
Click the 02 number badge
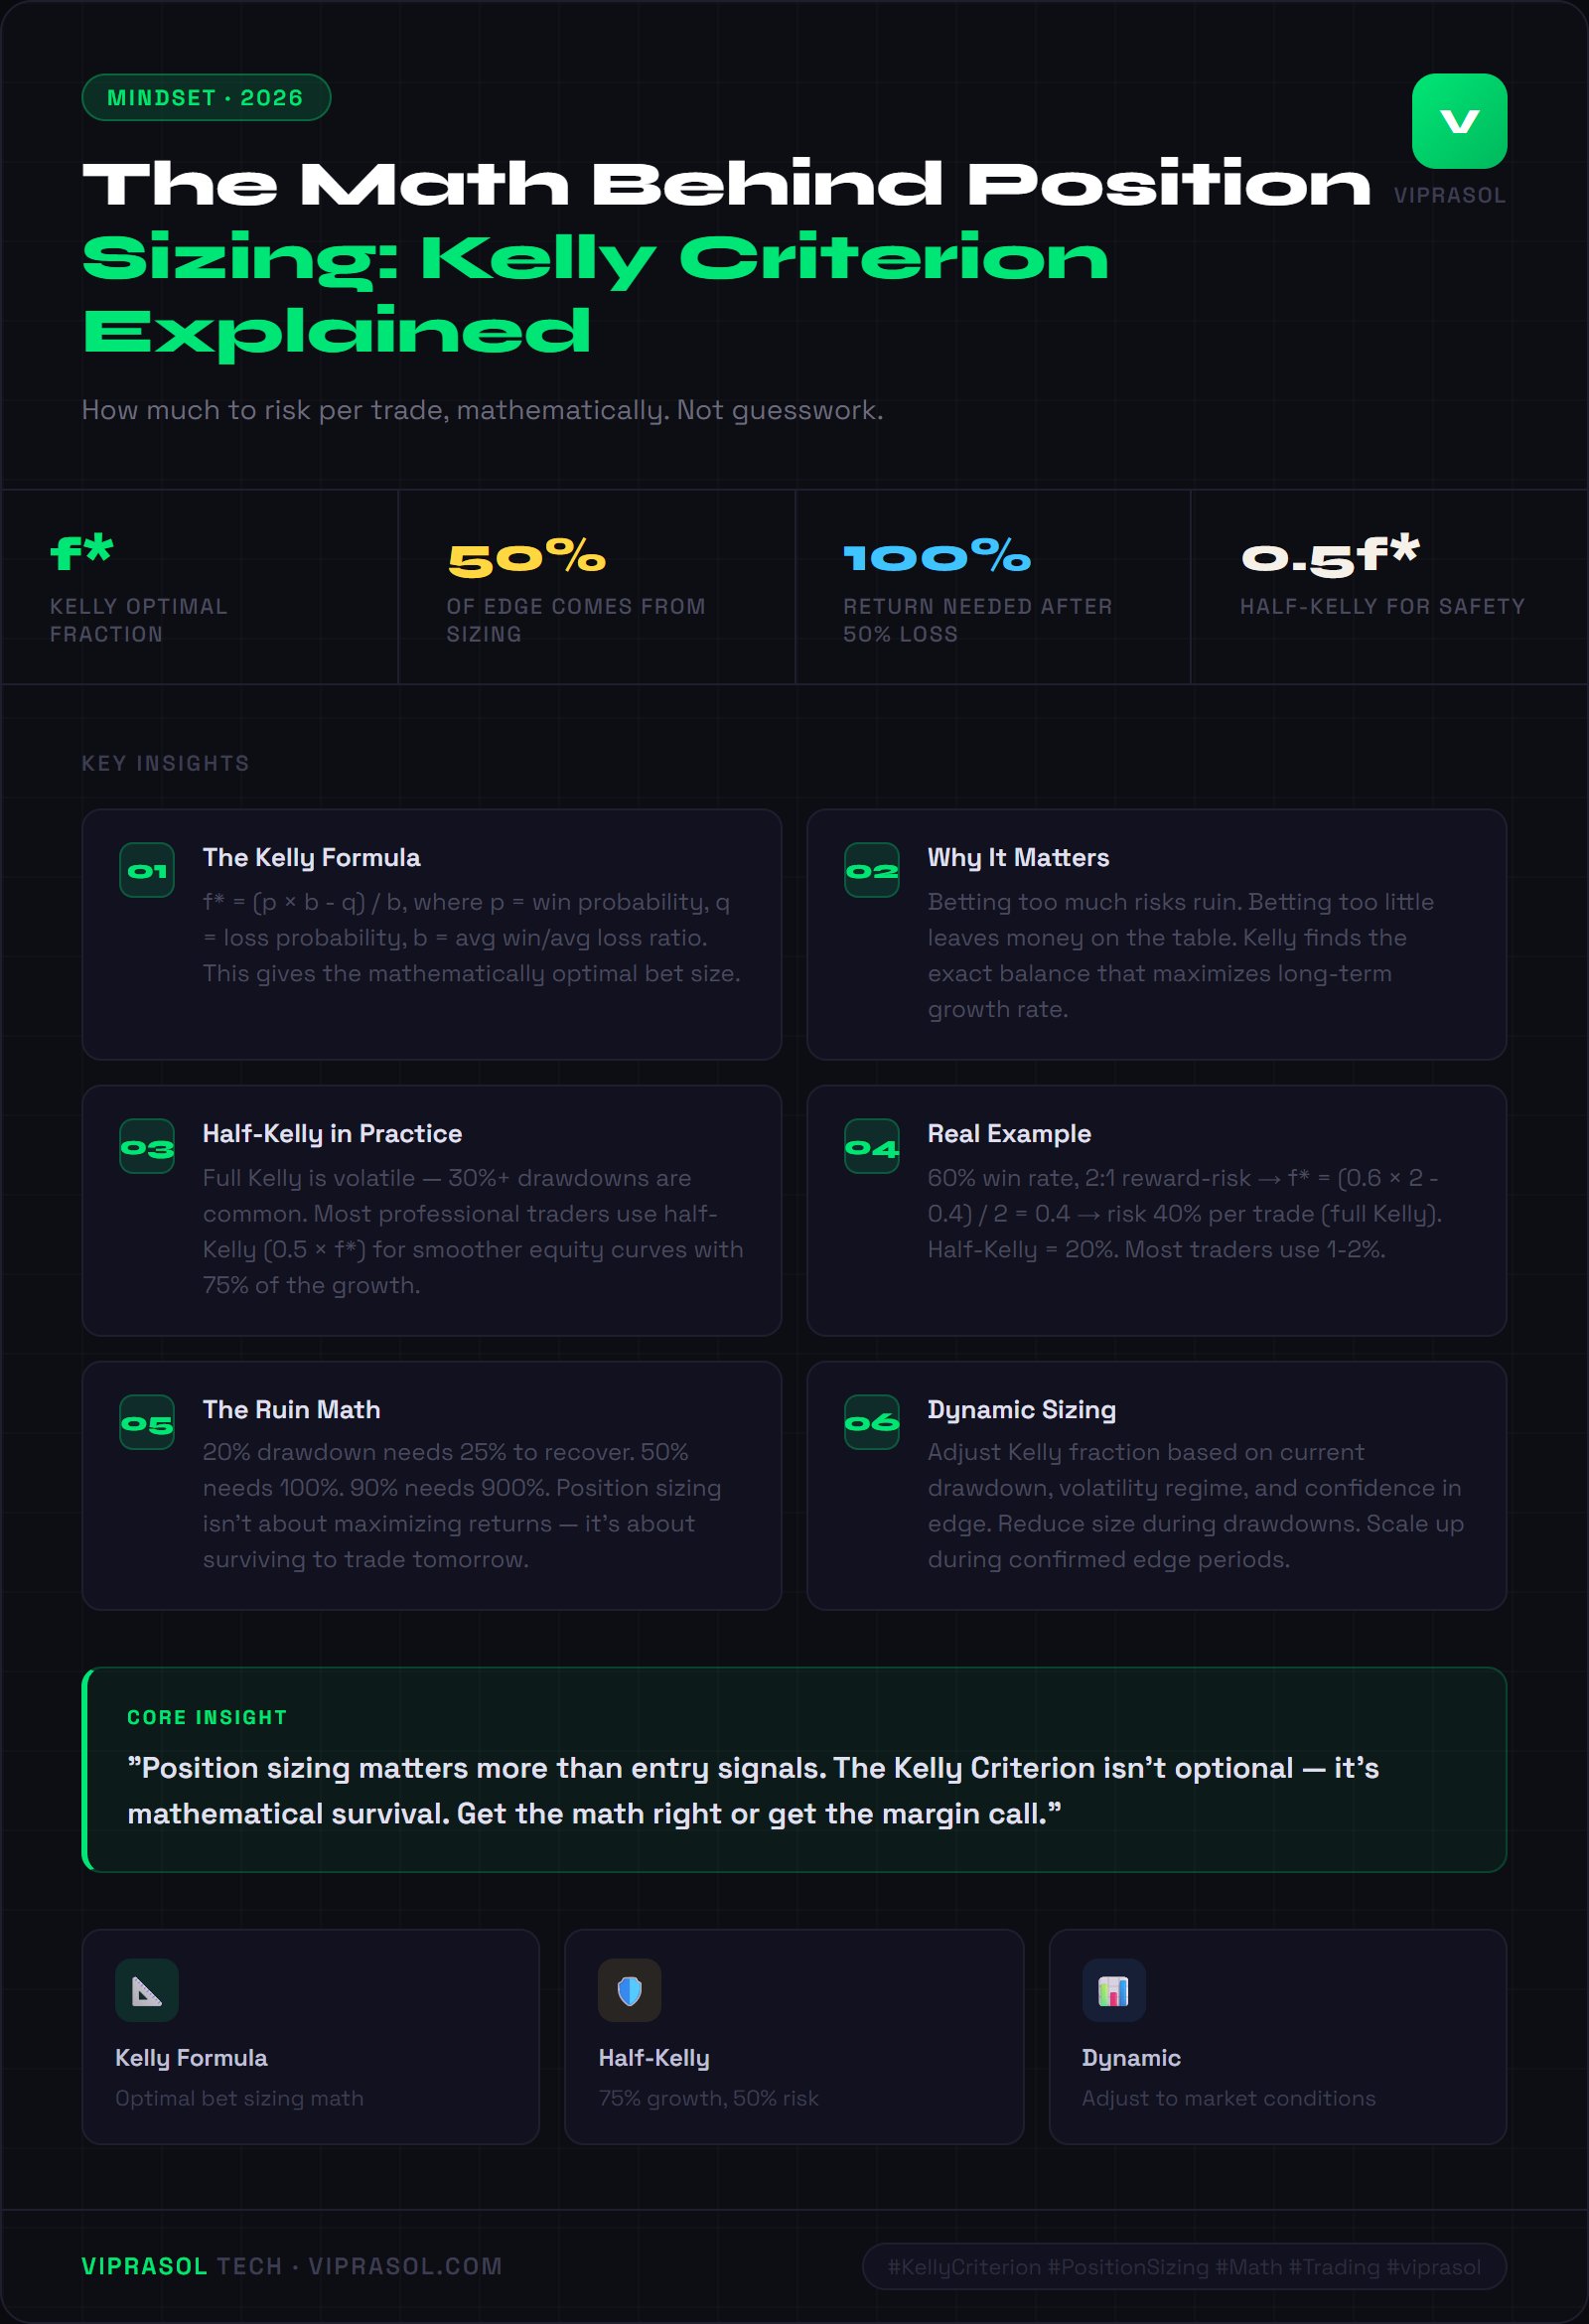click(x=871, y=870)
